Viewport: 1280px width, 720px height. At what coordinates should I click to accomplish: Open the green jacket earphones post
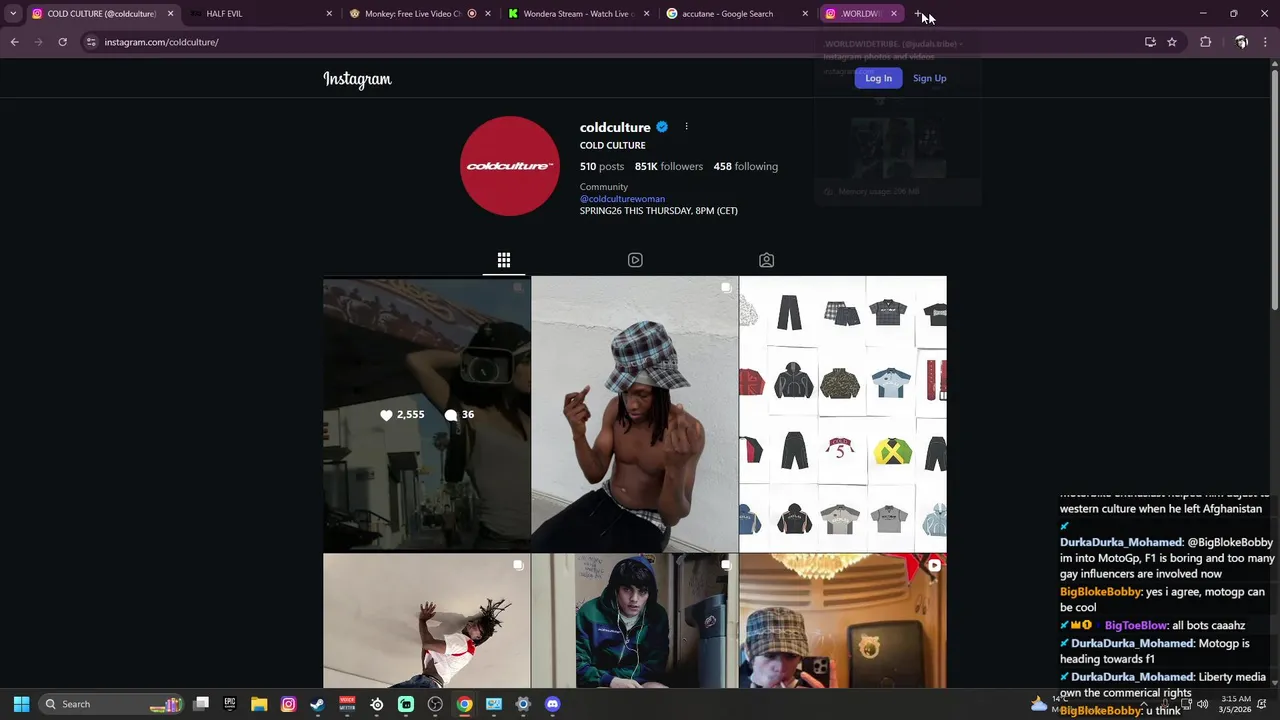click(x=635, y=621)
